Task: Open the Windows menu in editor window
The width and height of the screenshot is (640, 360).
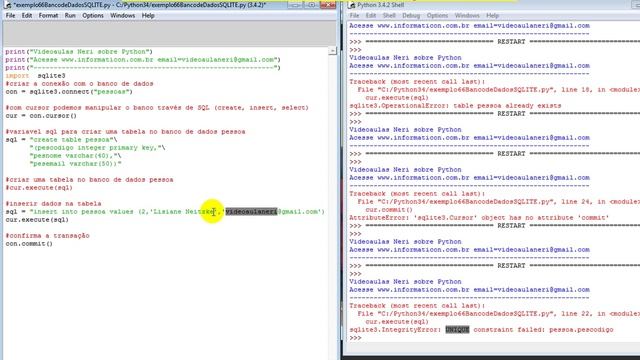Action: click(x=122, y=16)
